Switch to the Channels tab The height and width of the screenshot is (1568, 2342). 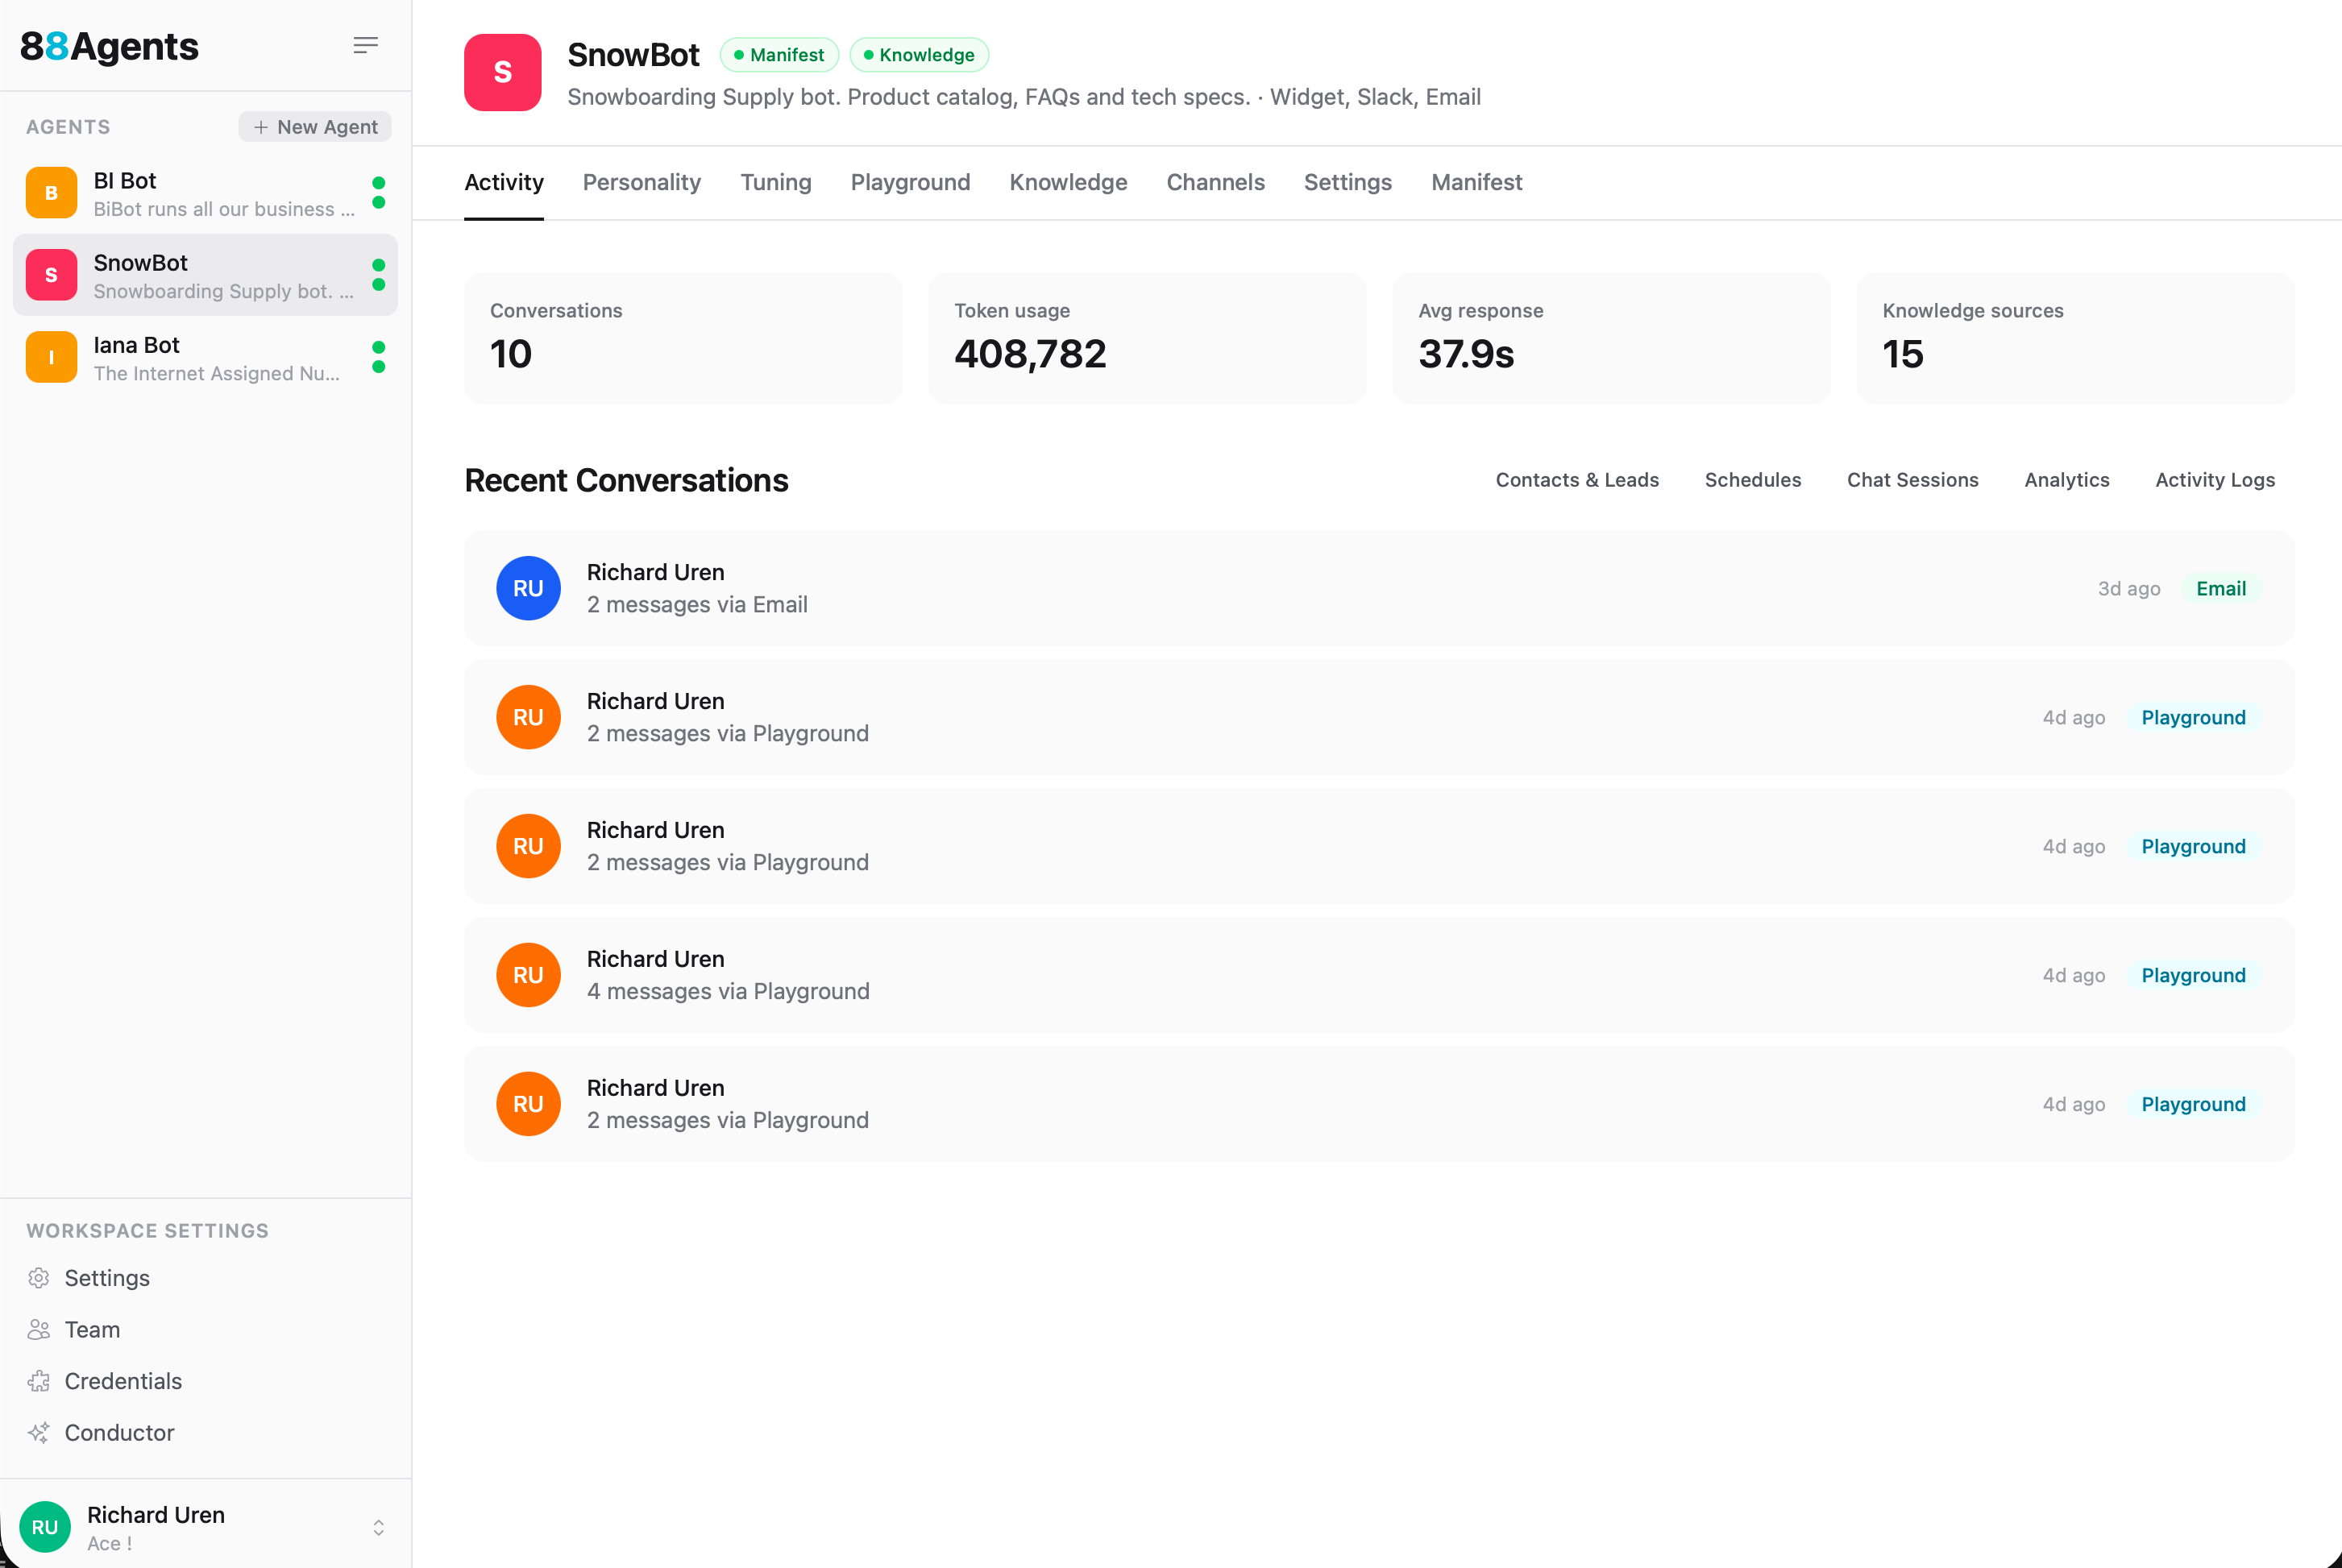[1215, 182]
